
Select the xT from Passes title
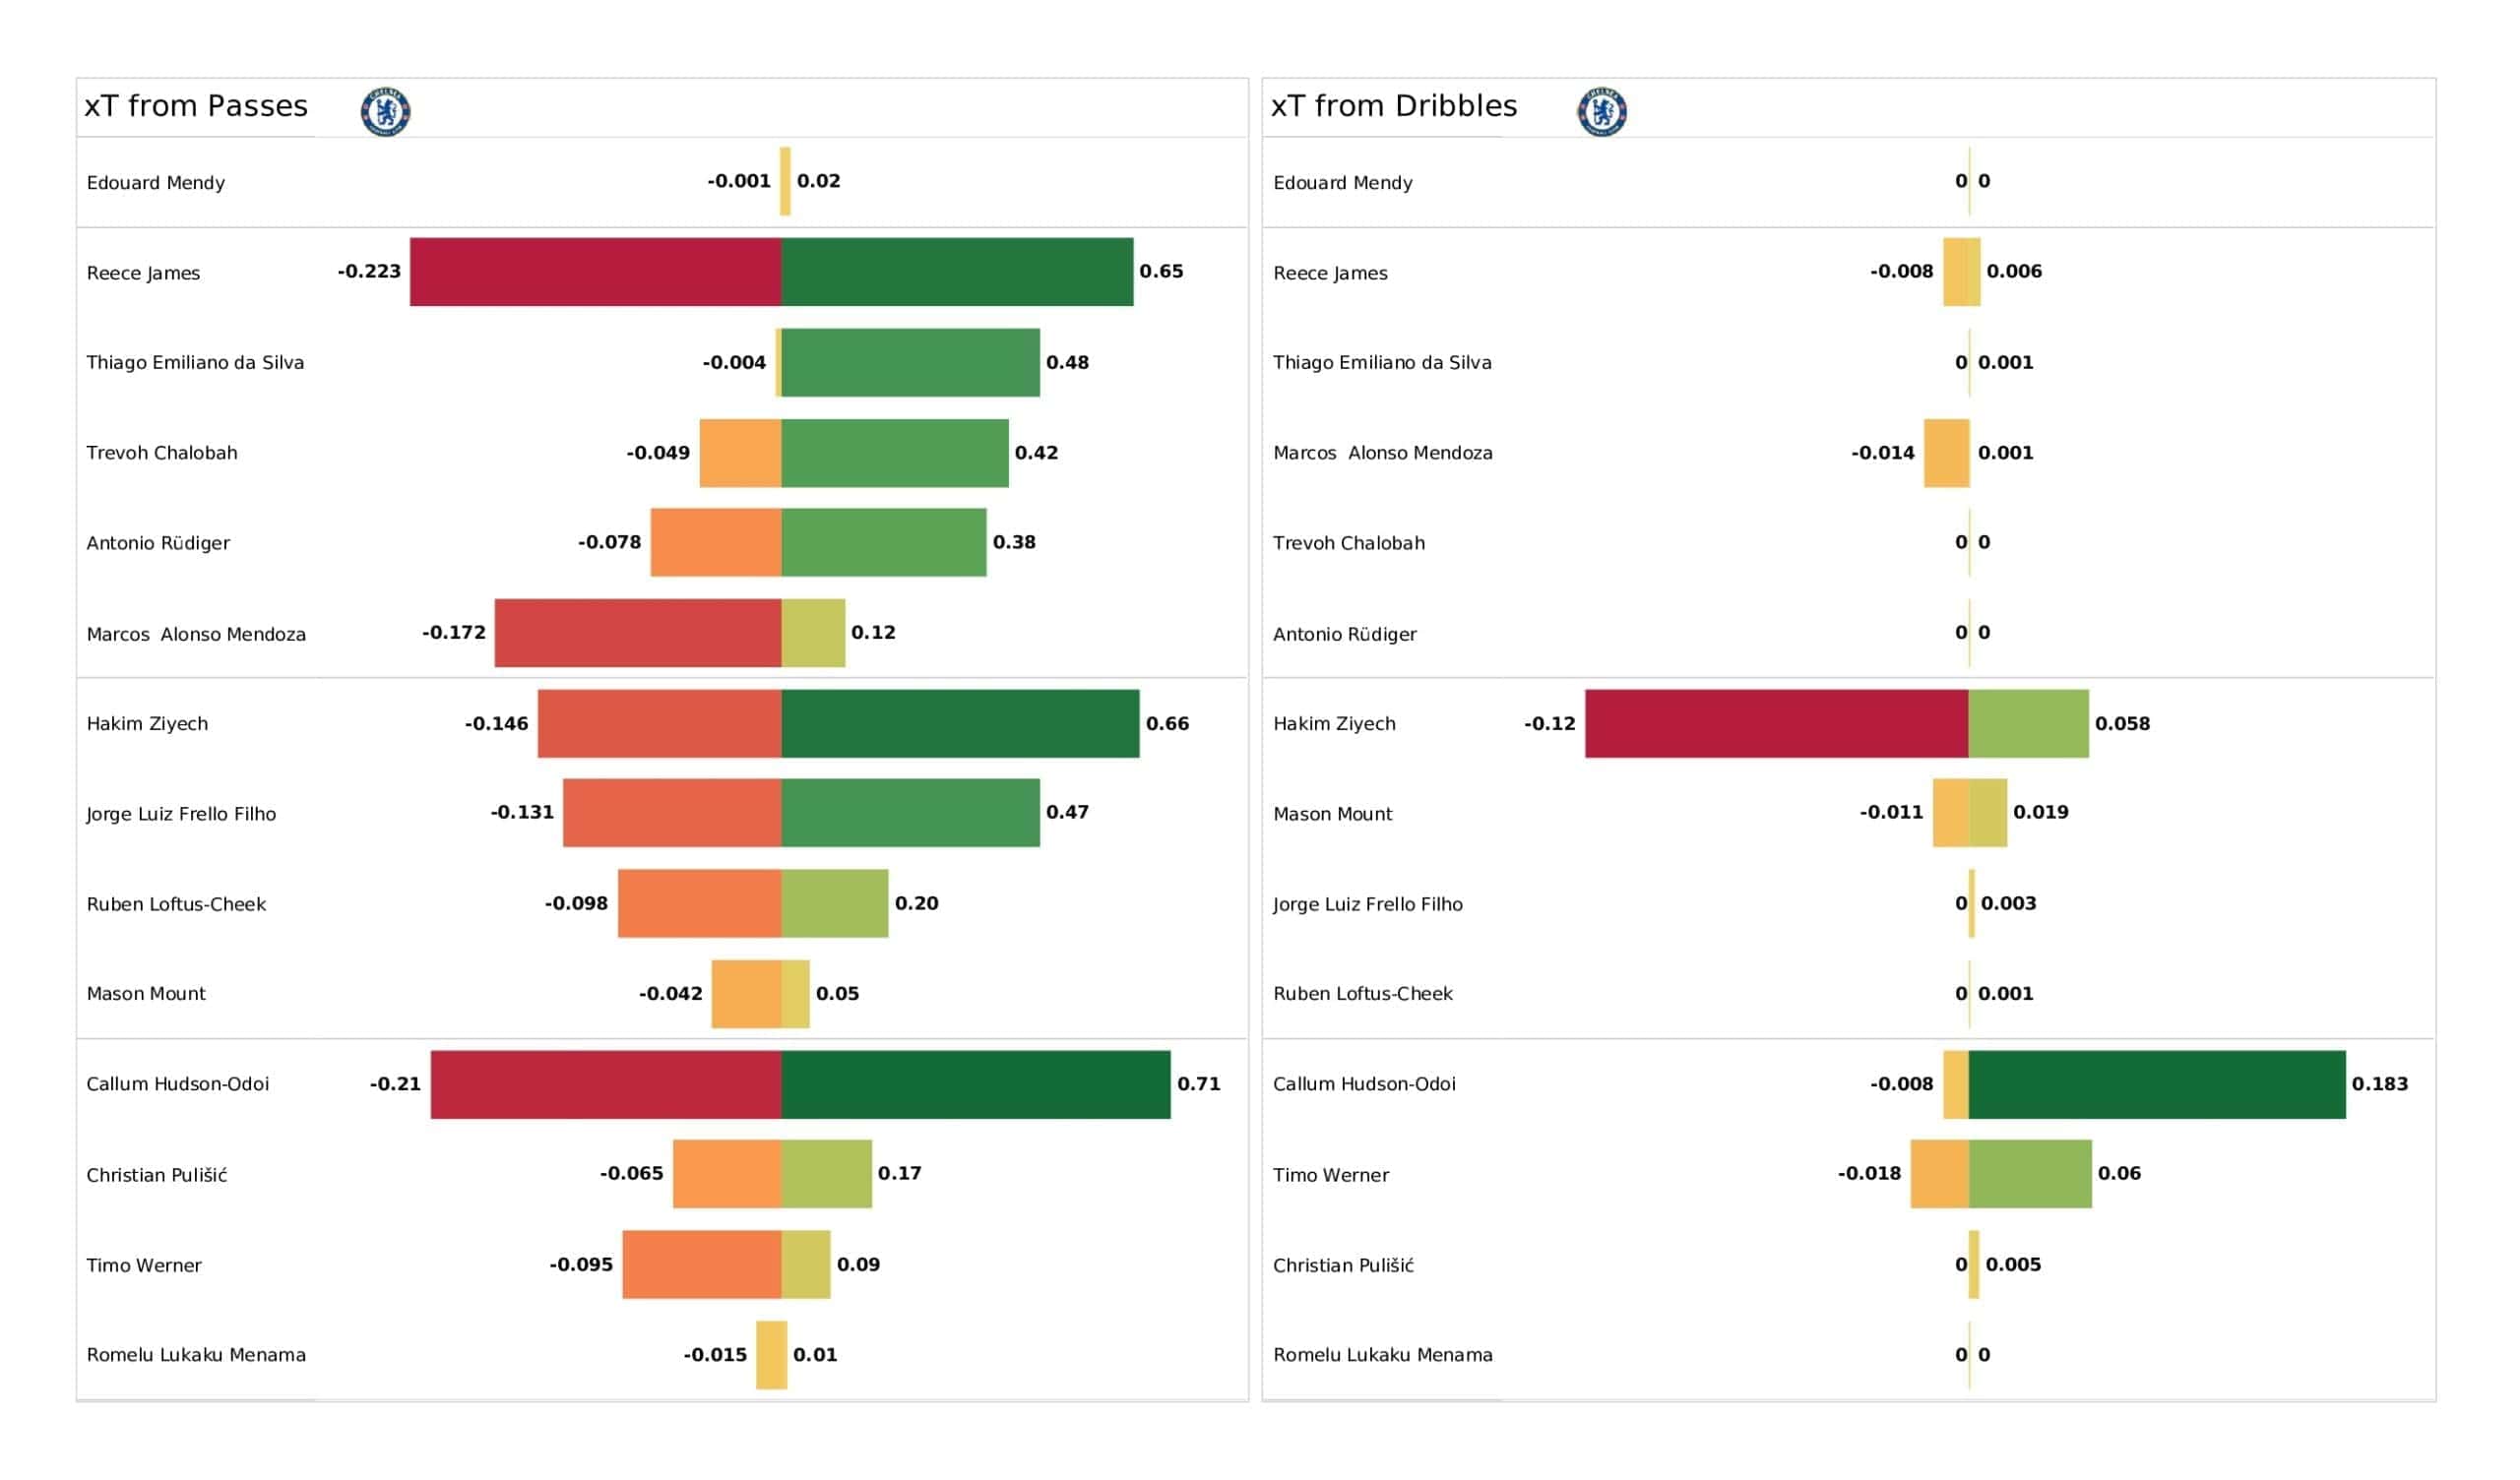(196, 106)
